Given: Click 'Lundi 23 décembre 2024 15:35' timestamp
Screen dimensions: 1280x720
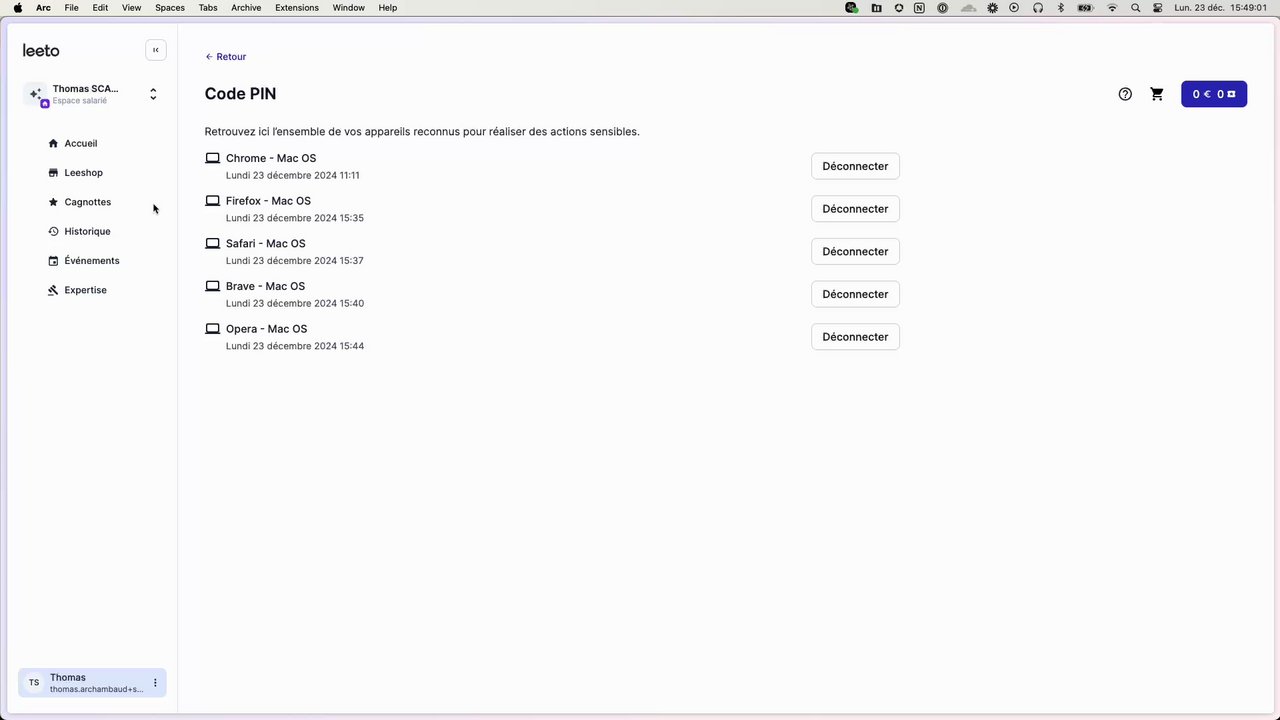Looking at the screenshot, I should point(295,218).
